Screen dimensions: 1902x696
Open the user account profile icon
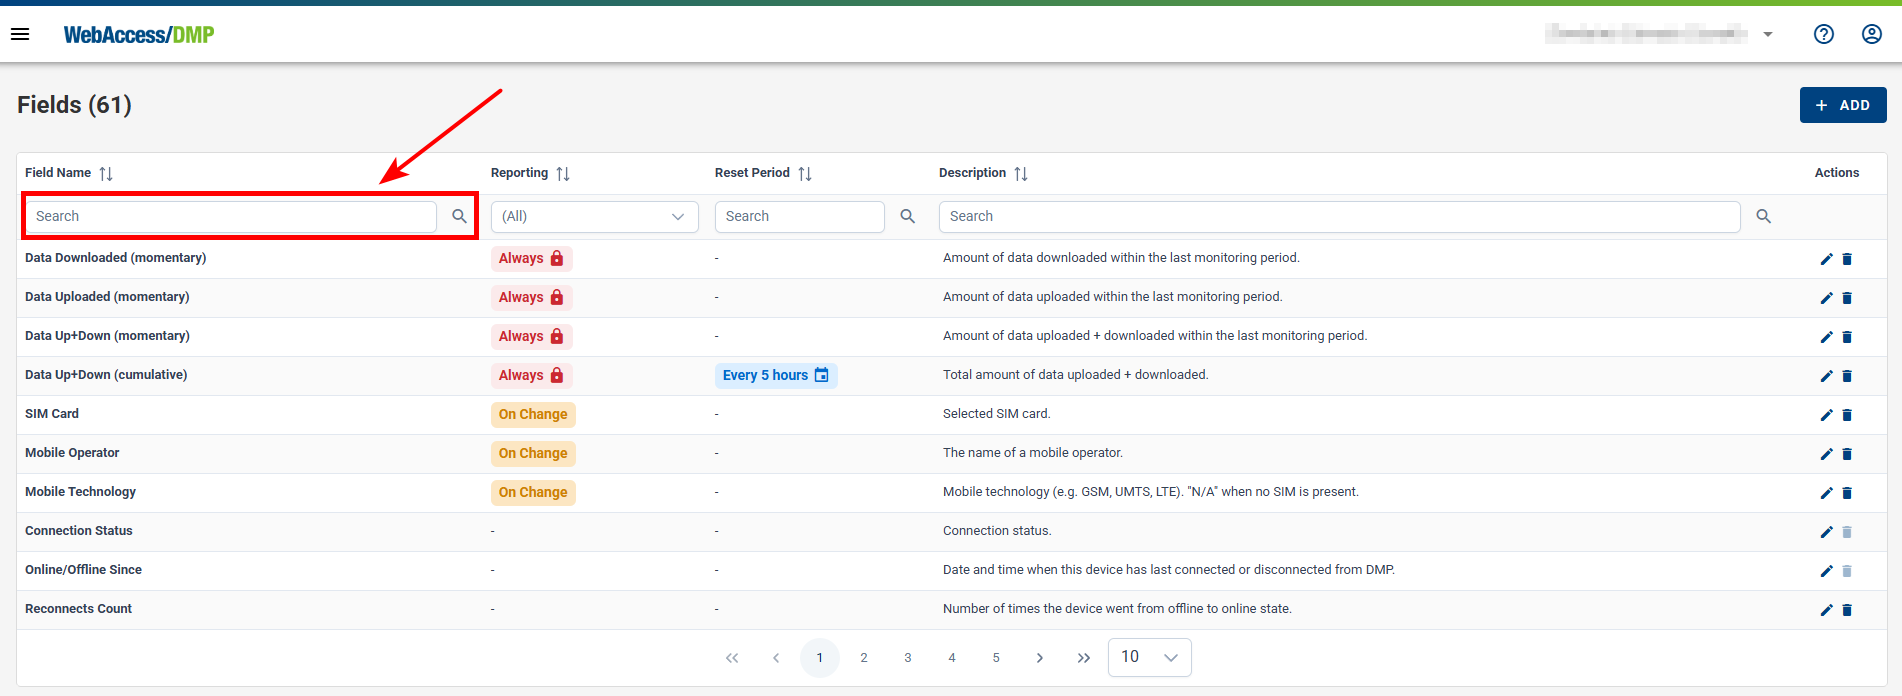(1871, 34)
